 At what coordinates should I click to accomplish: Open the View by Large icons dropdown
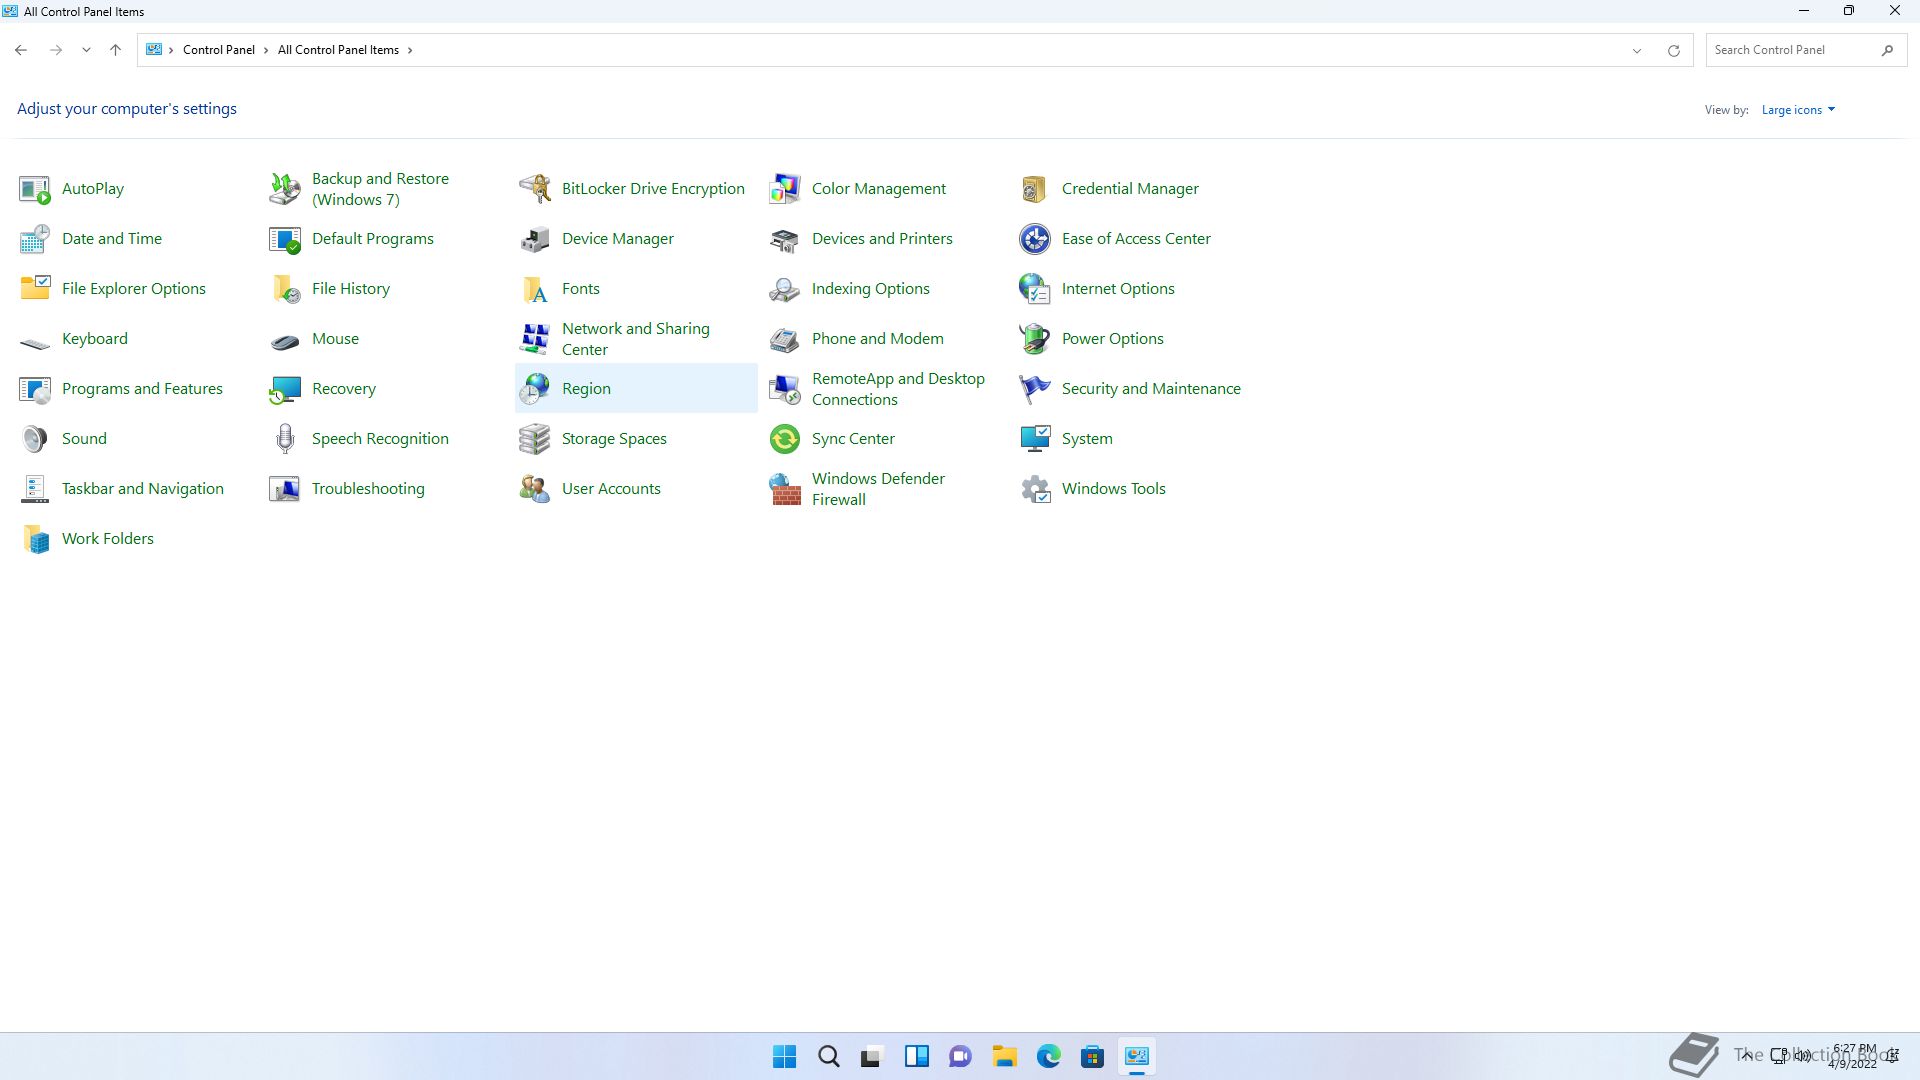point(1798,110)
